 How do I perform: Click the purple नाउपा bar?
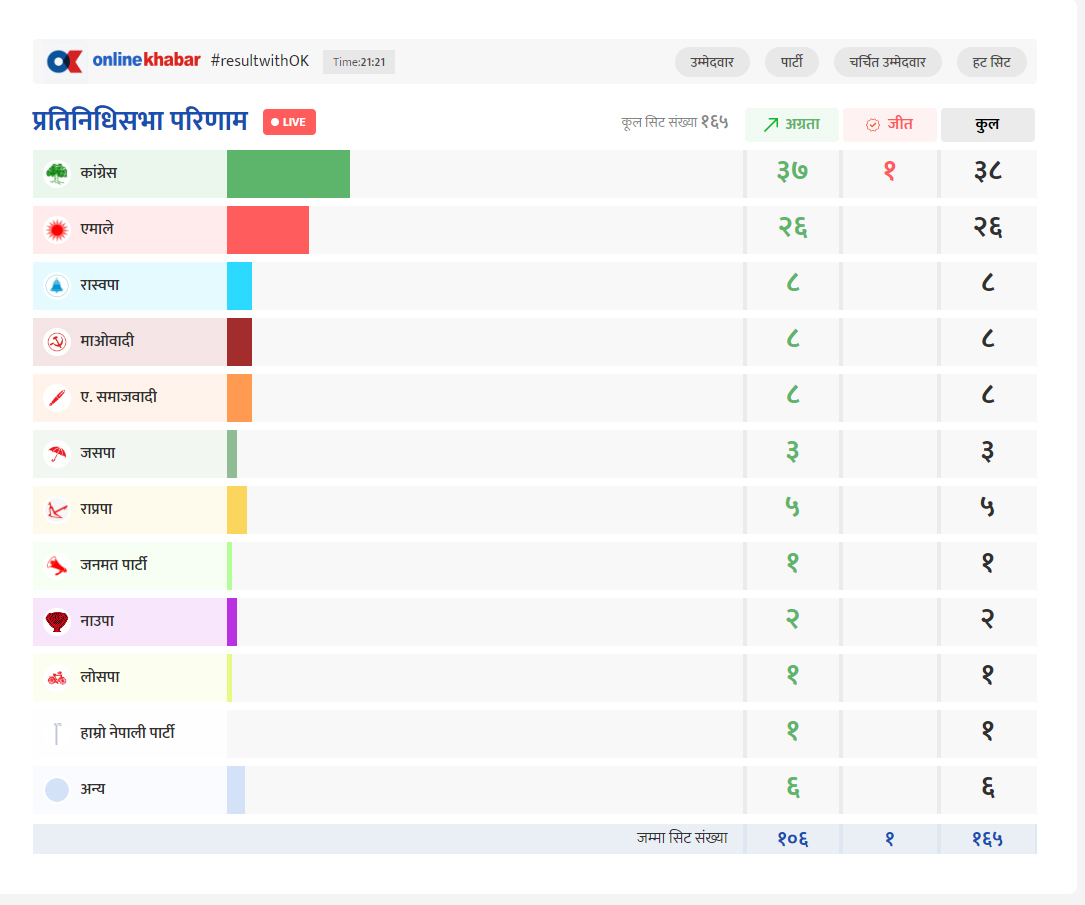pyautogui.click(x=232, y=622)
